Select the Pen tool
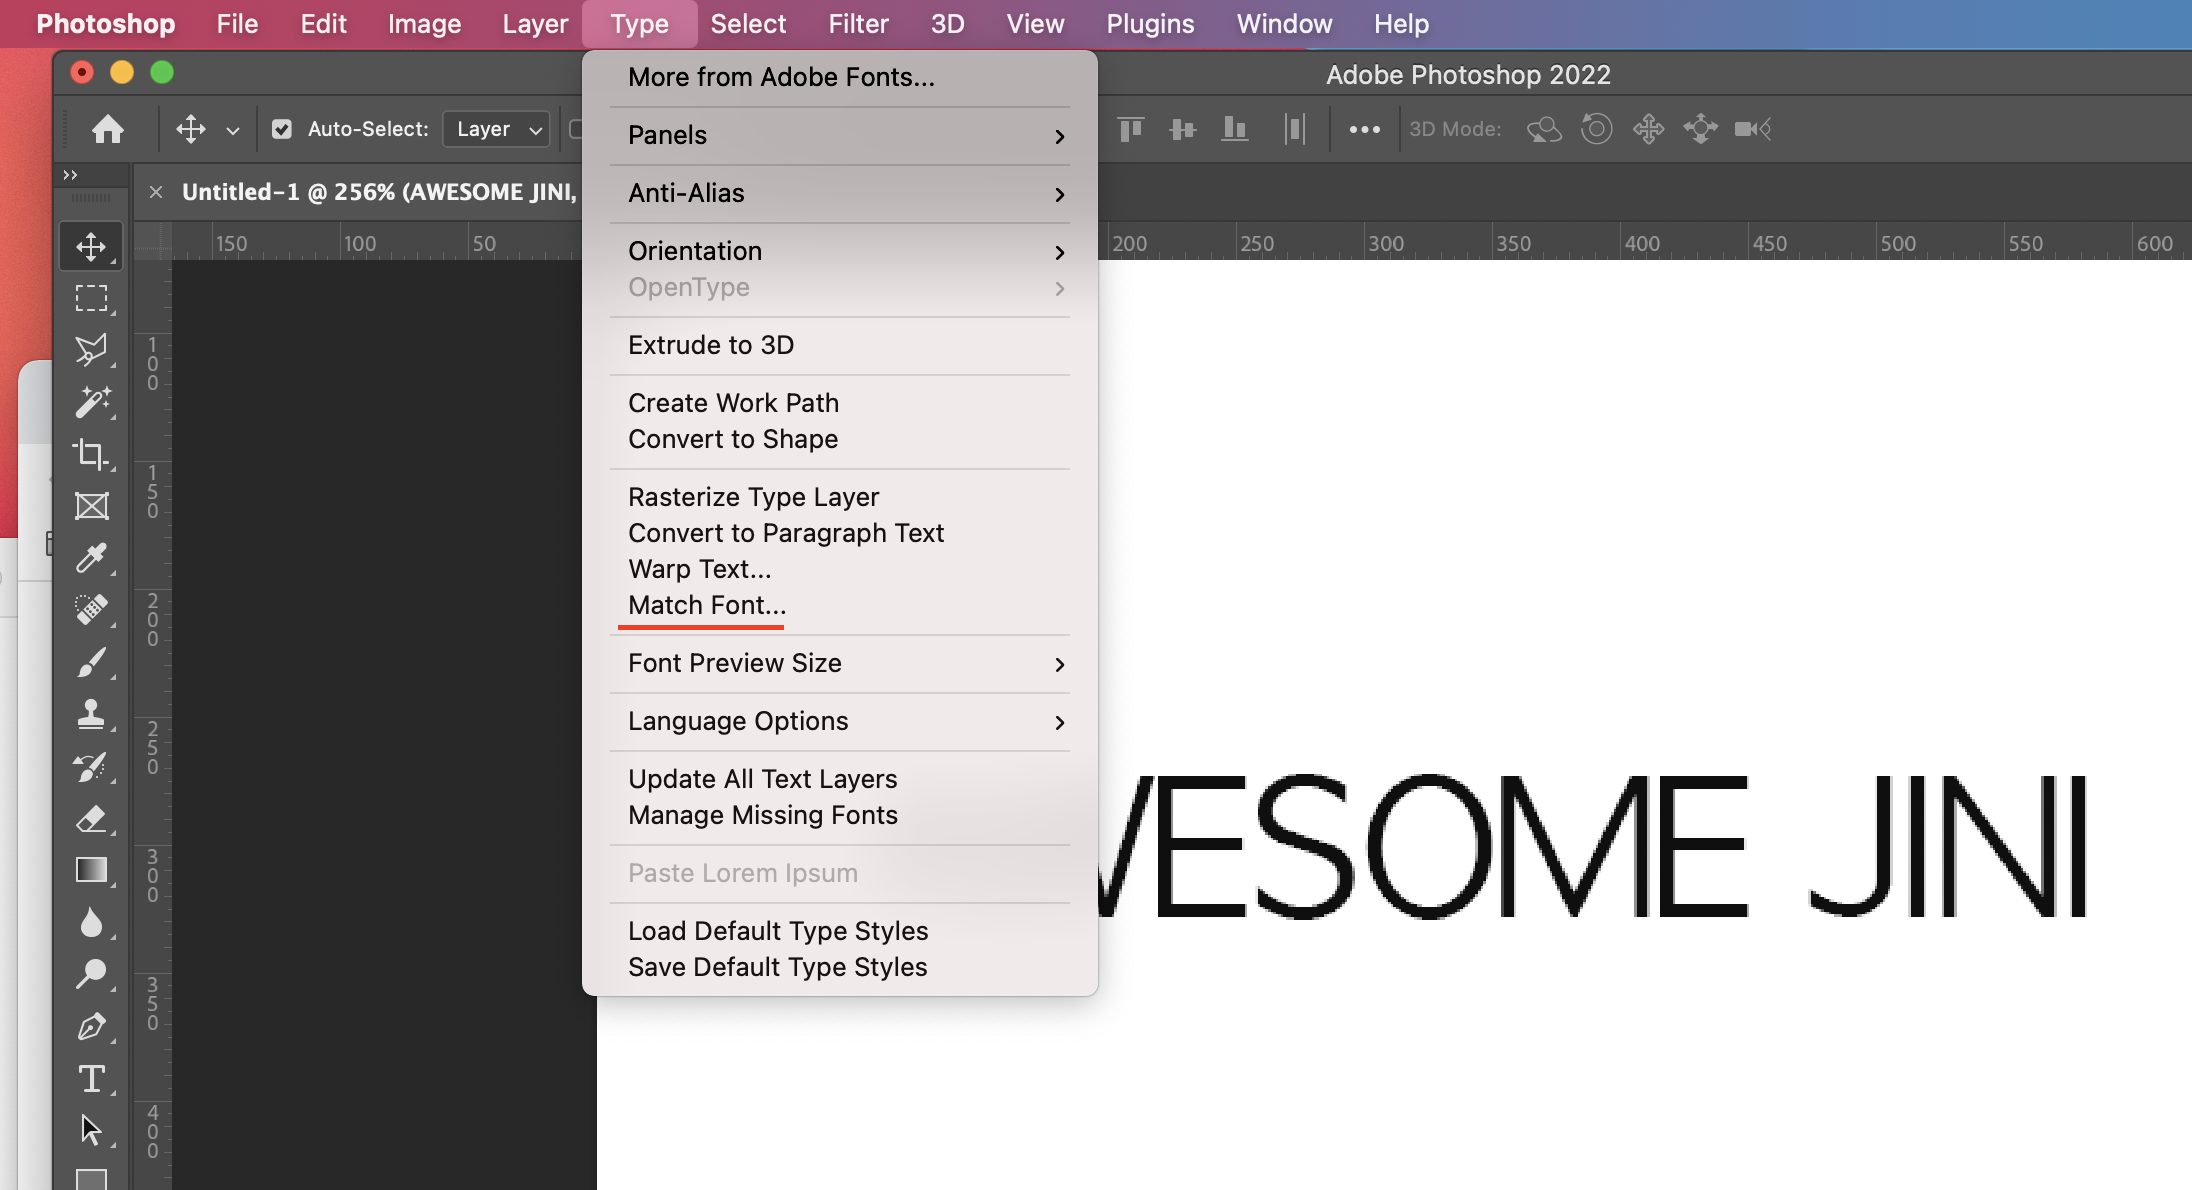2192x1190 pixels. point(91,1026)
